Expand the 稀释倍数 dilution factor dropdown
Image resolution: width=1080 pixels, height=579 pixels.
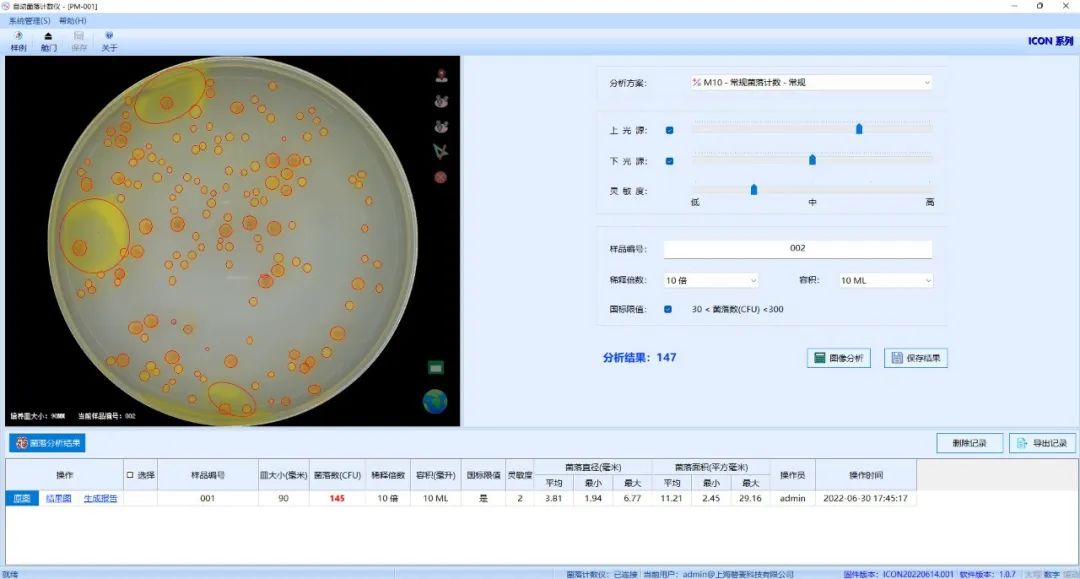(x=711, y=281)
